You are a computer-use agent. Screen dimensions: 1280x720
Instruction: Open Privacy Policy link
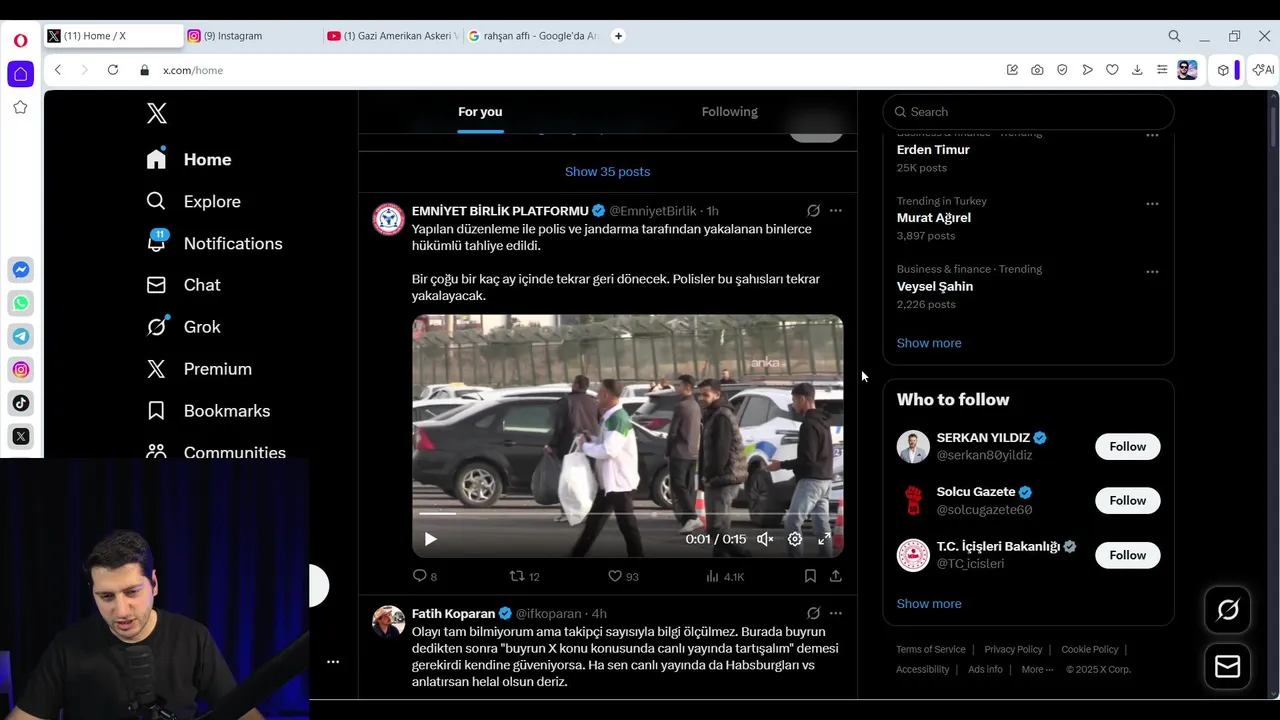click(1013, 649)
